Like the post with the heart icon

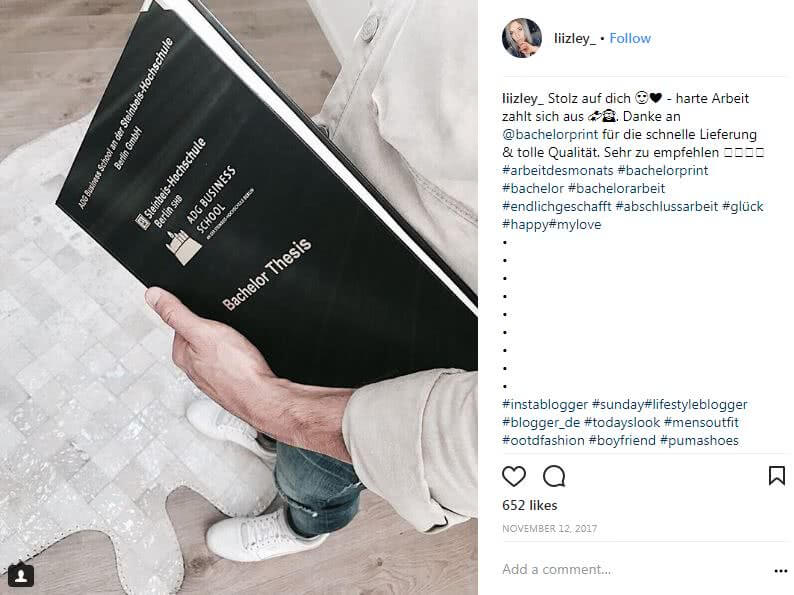[x=513, y=477]
